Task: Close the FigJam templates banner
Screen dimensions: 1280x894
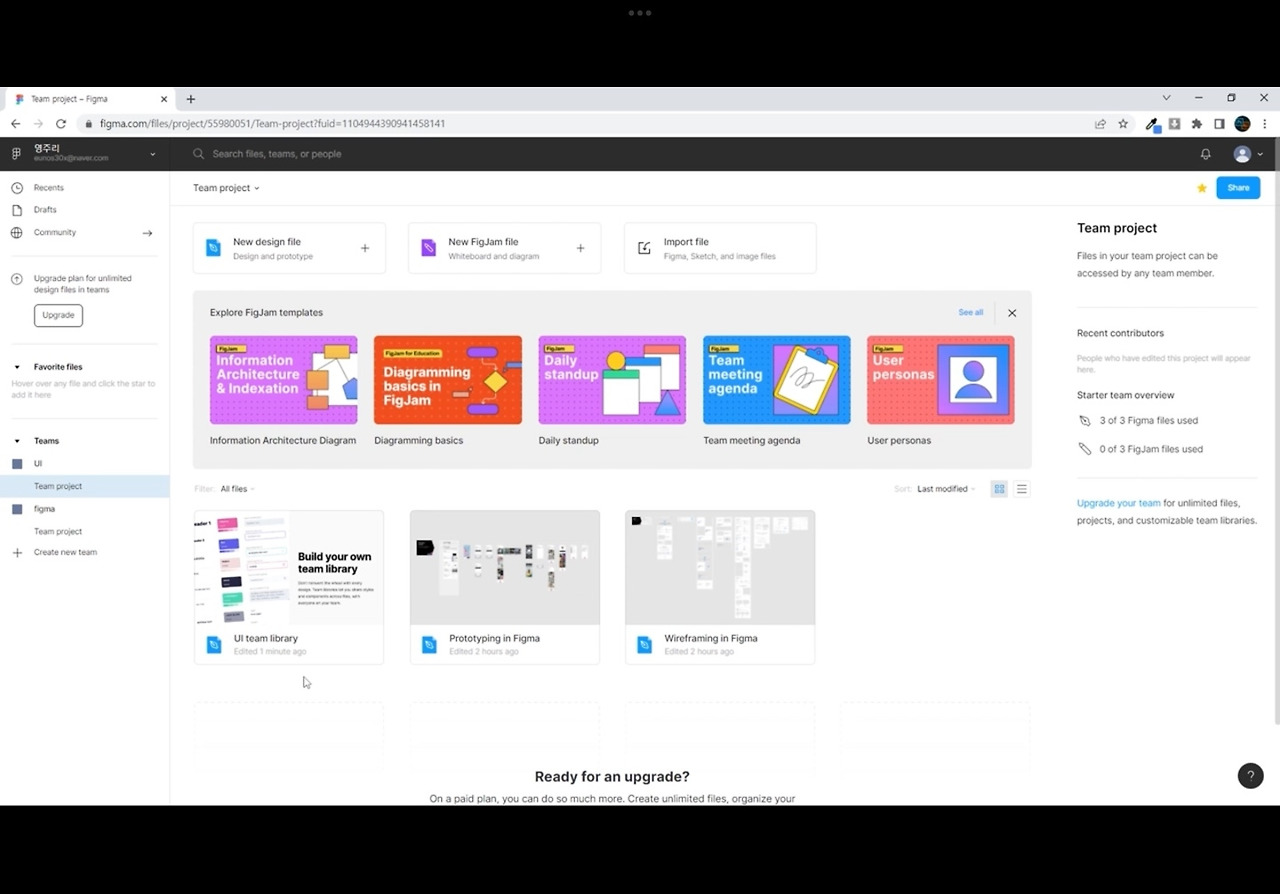Action: (1012, 313)
